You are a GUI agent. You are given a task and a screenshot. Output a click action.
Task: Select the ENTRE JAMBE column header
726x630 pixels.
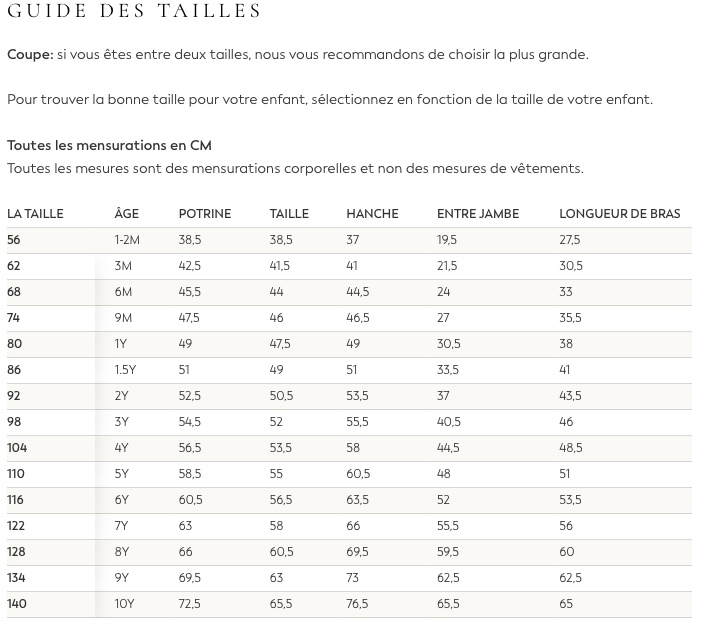pyautogui.click(x=476, y=214)
